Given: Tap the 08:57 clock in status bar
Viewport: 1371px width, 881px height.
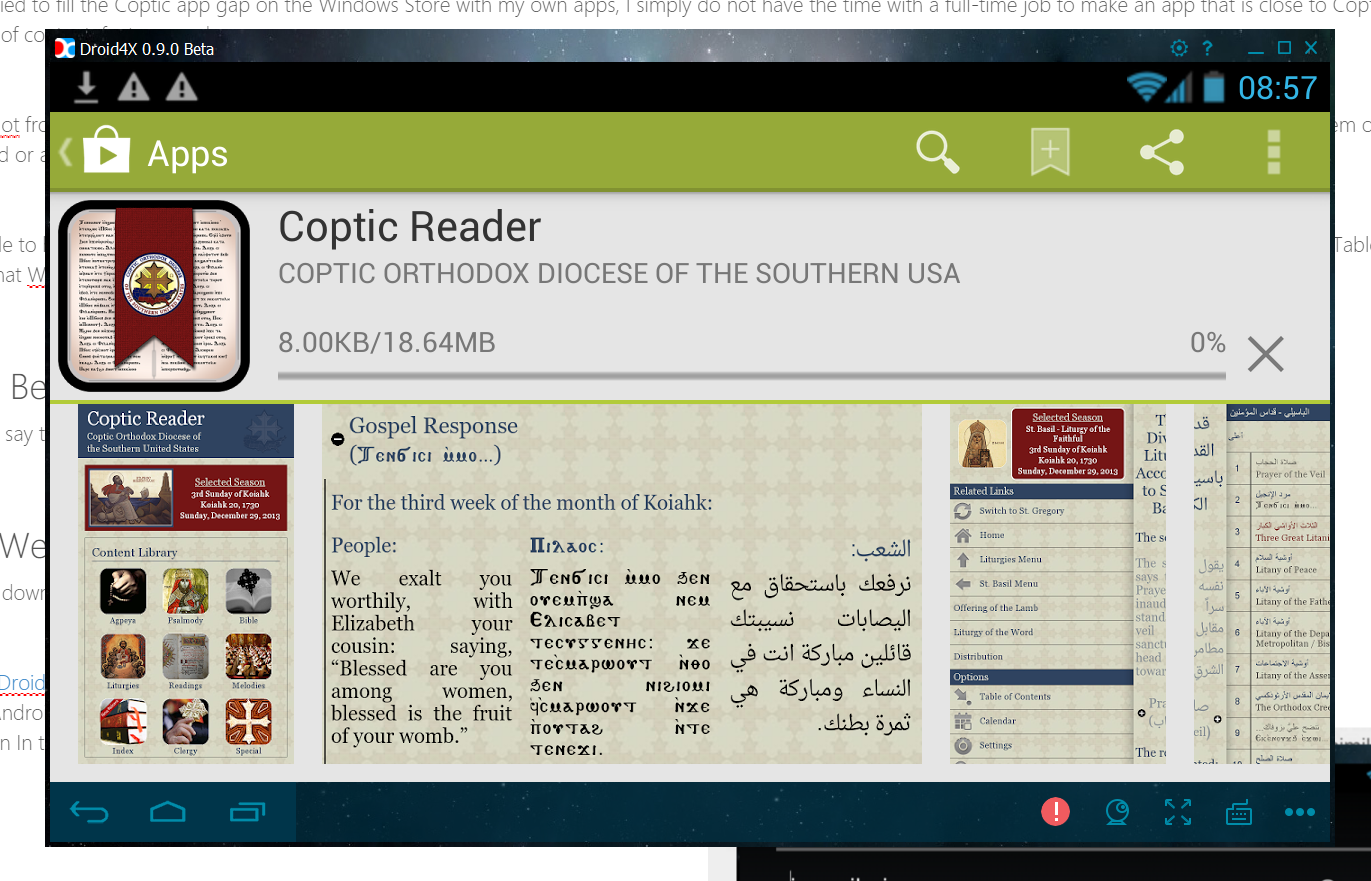Looking at the screenshot, I should pos(1278,88).
